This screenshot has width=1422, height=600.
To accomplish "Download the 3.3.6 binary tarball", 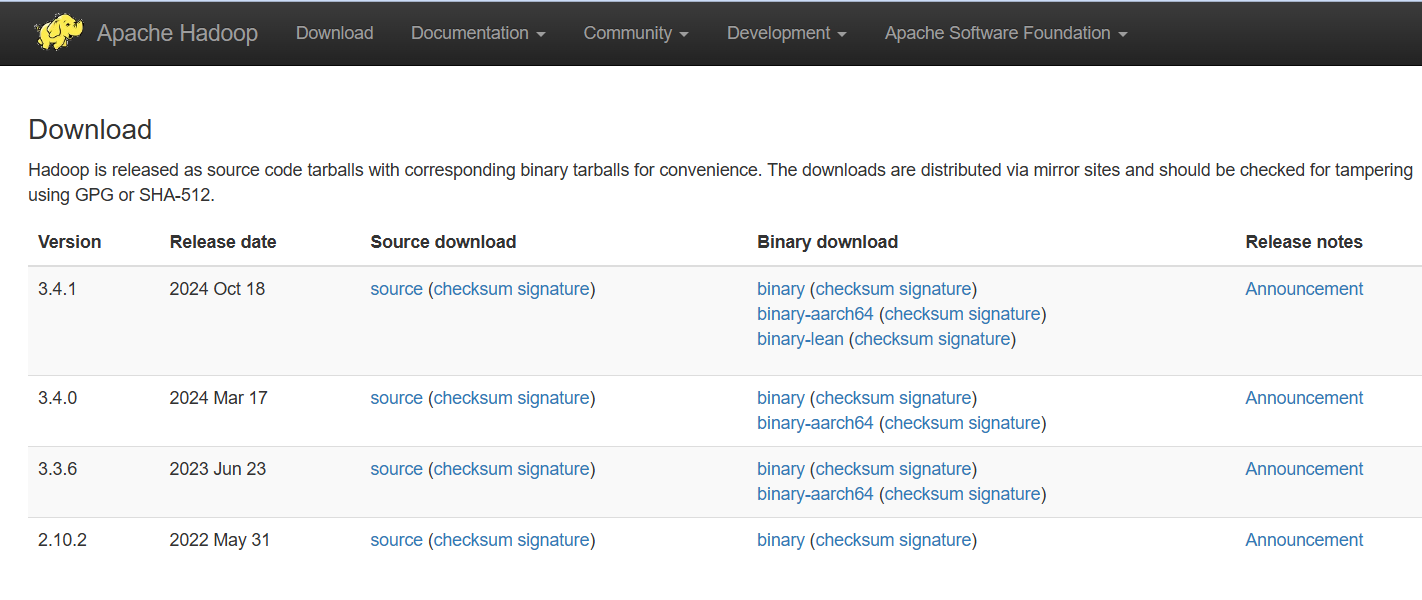I will 780,469.
